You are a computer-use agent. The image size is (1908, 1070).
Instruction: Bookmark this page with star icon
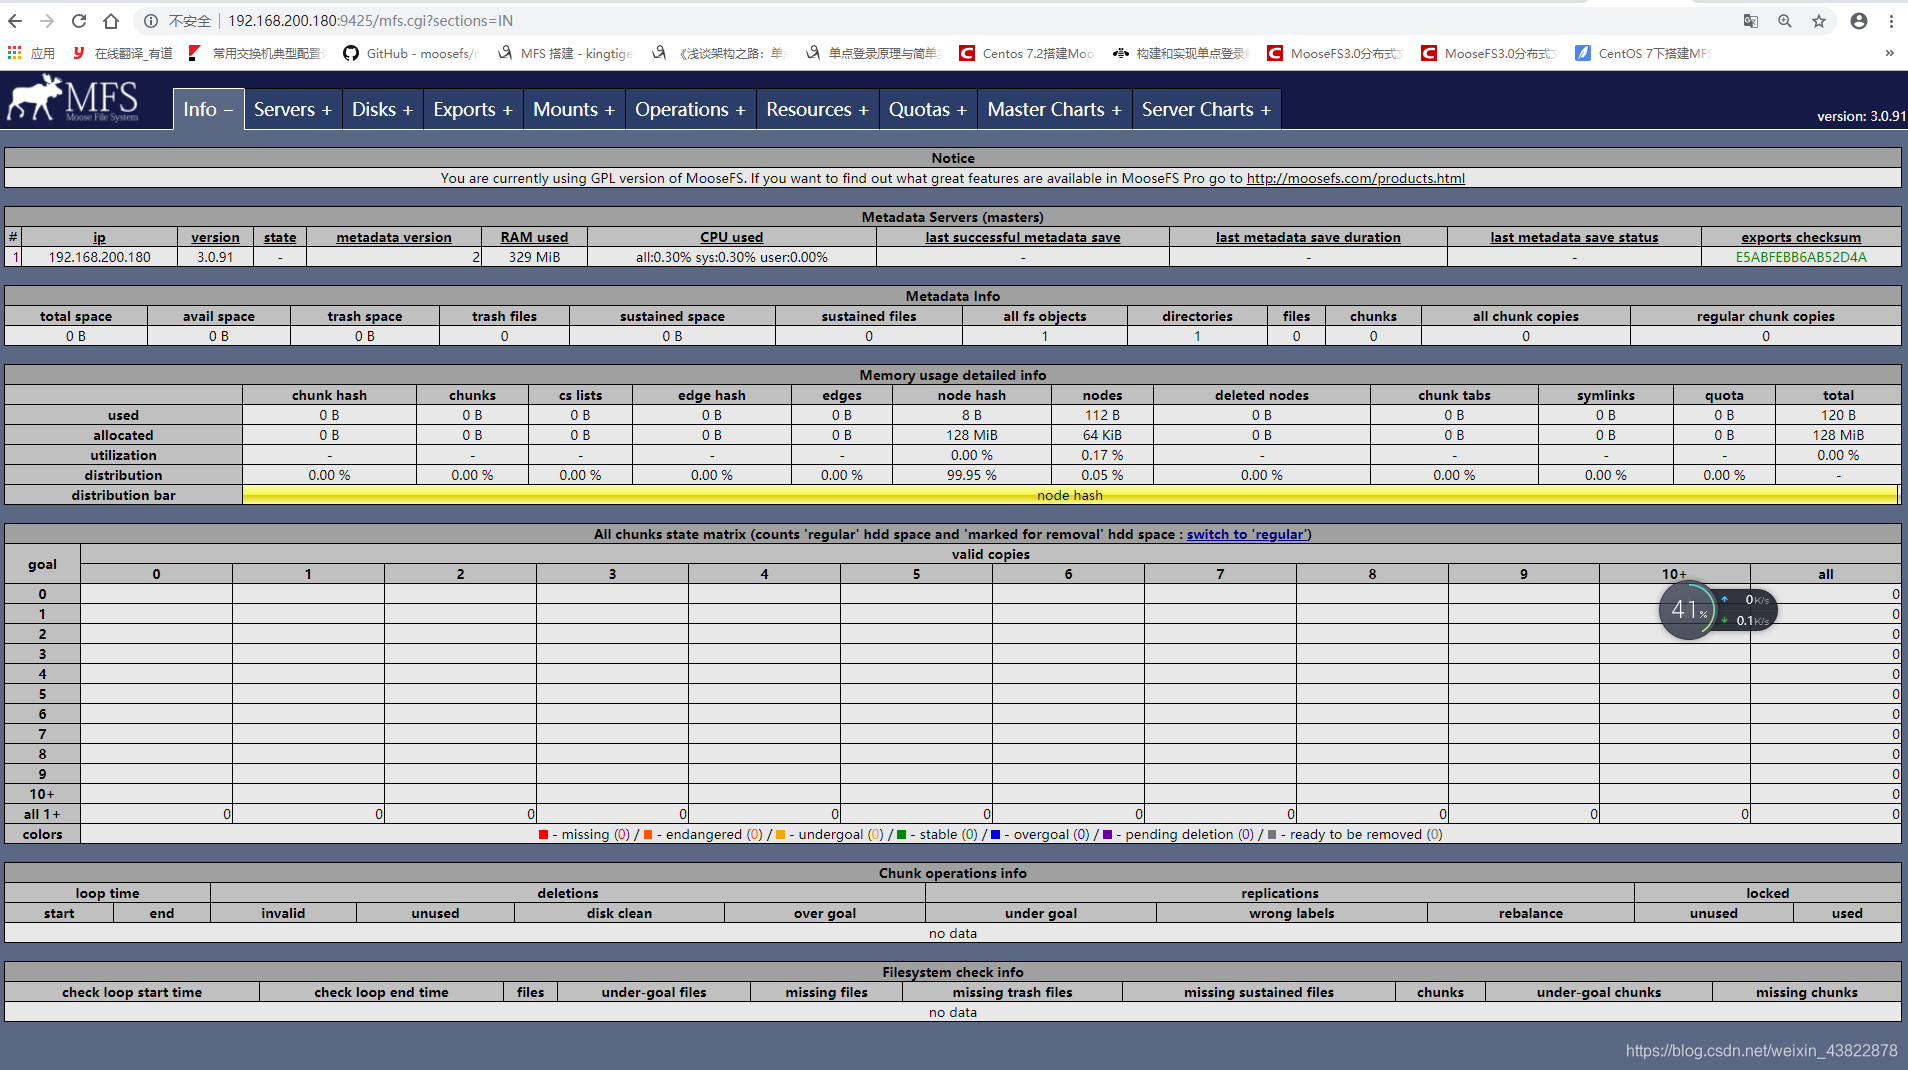coord(1819,21)
